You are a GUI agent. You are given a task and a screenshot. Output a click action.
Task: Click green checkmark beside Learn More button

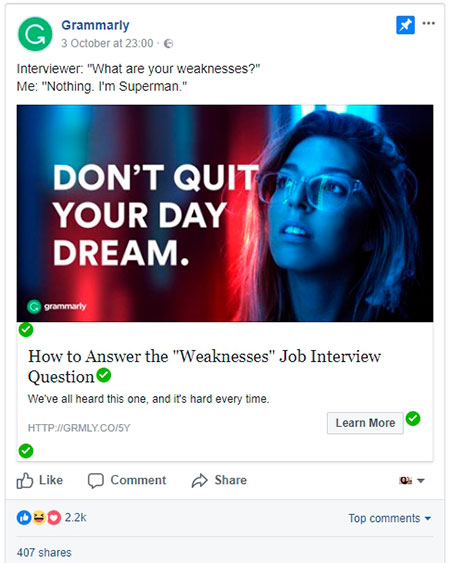413,419
